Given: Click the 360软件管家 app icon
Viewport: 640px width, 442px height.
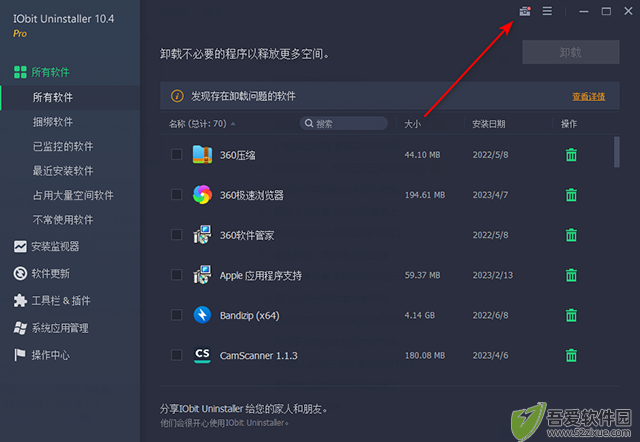Looking at the screenshot, I should point(202,235).
